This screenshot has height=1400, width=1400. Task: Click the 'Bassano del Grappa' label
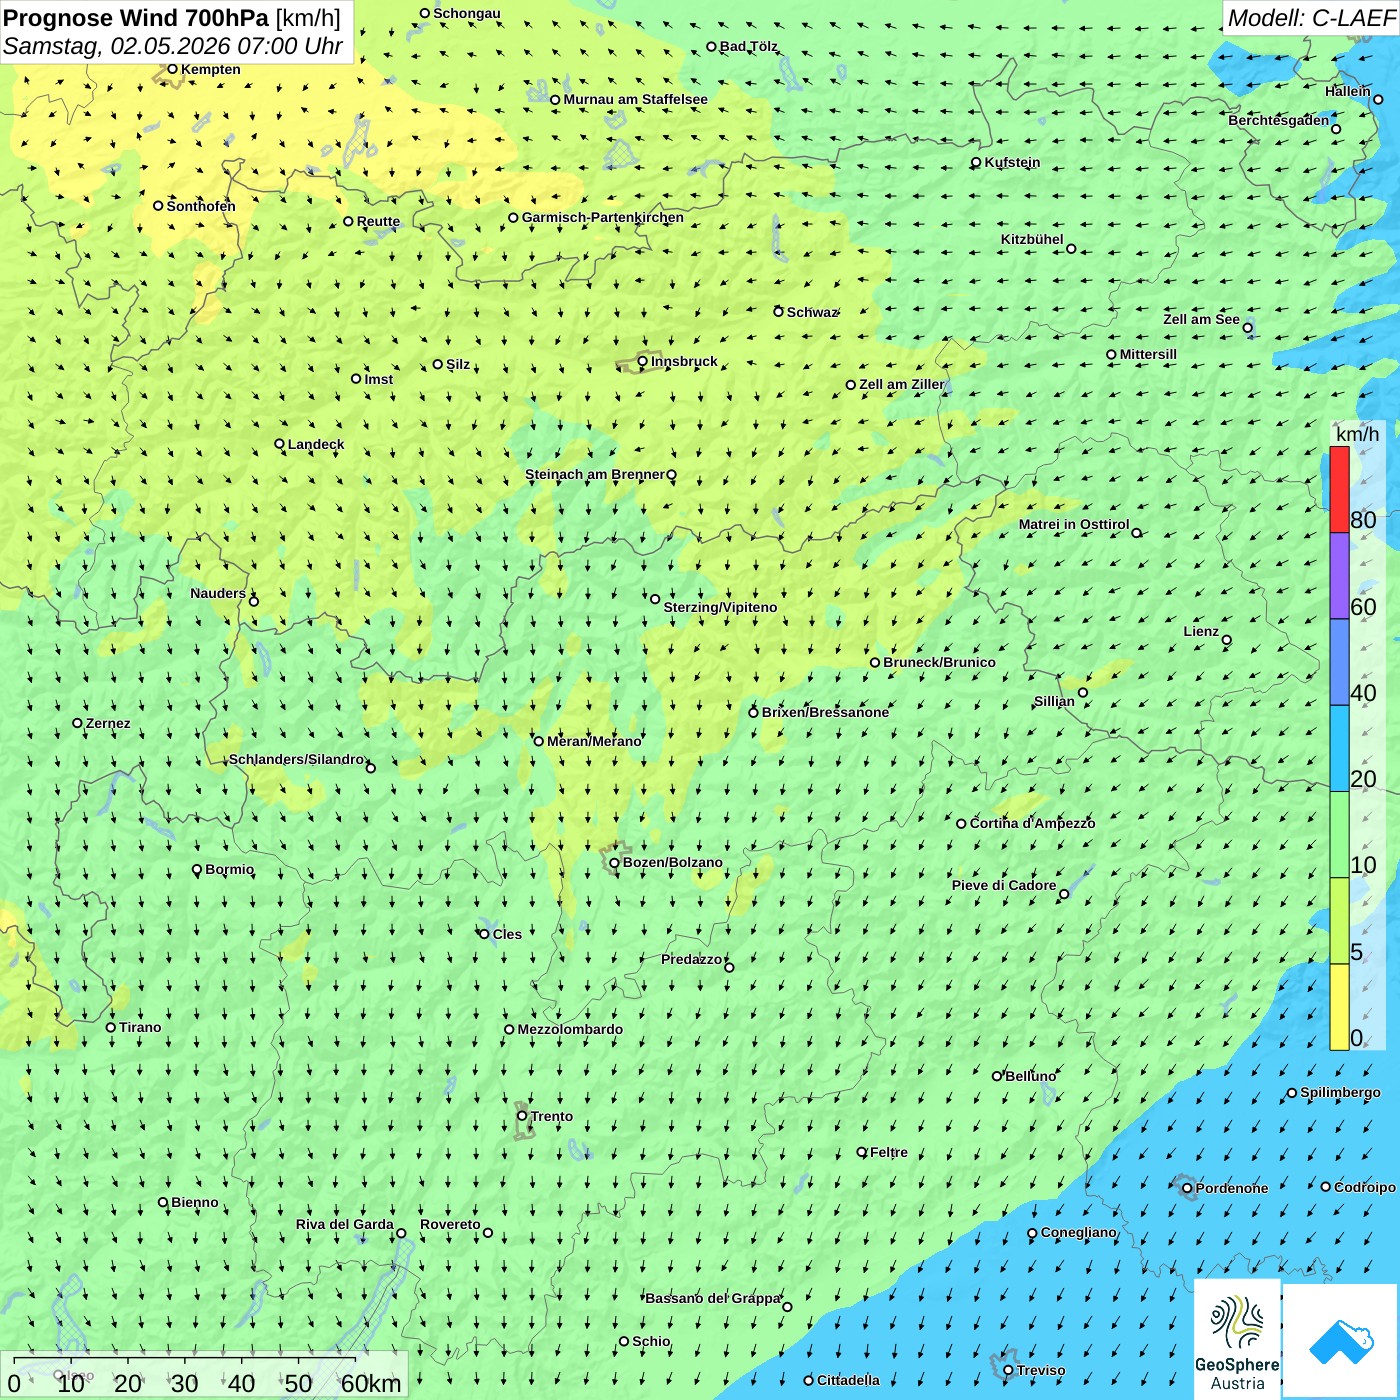(713, 1298)
